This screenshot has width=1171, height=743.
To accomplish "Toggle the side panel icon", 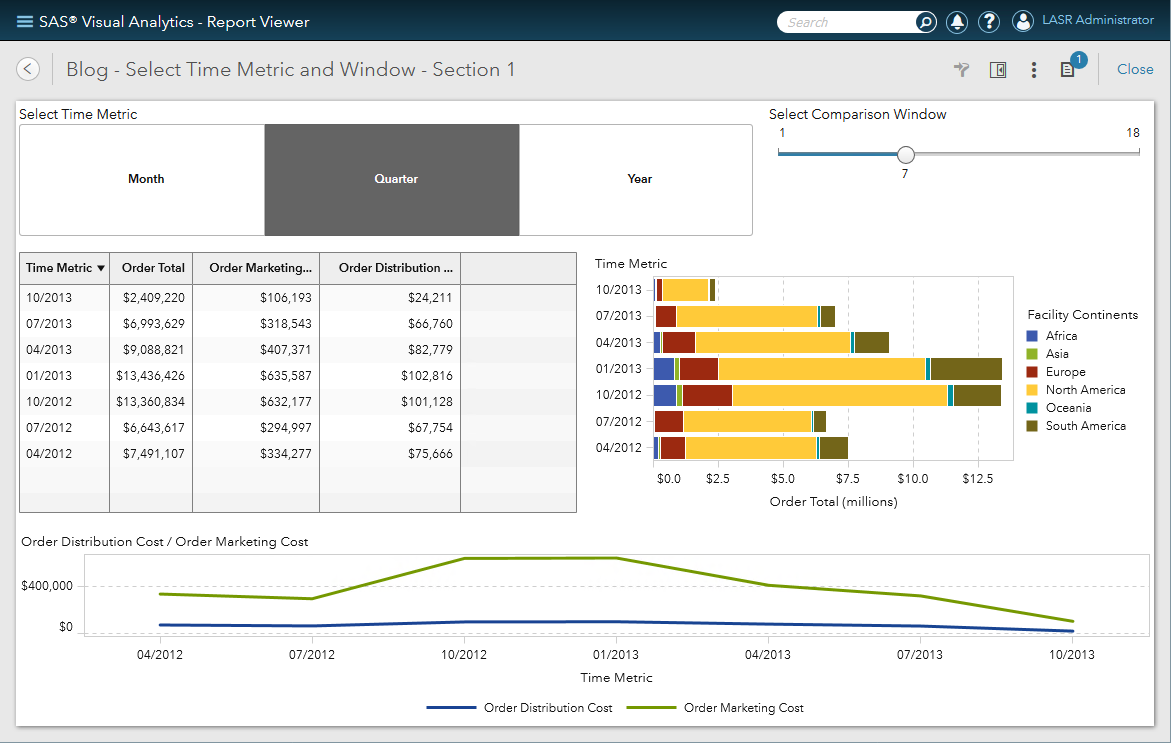I will (x=997, y=70).
